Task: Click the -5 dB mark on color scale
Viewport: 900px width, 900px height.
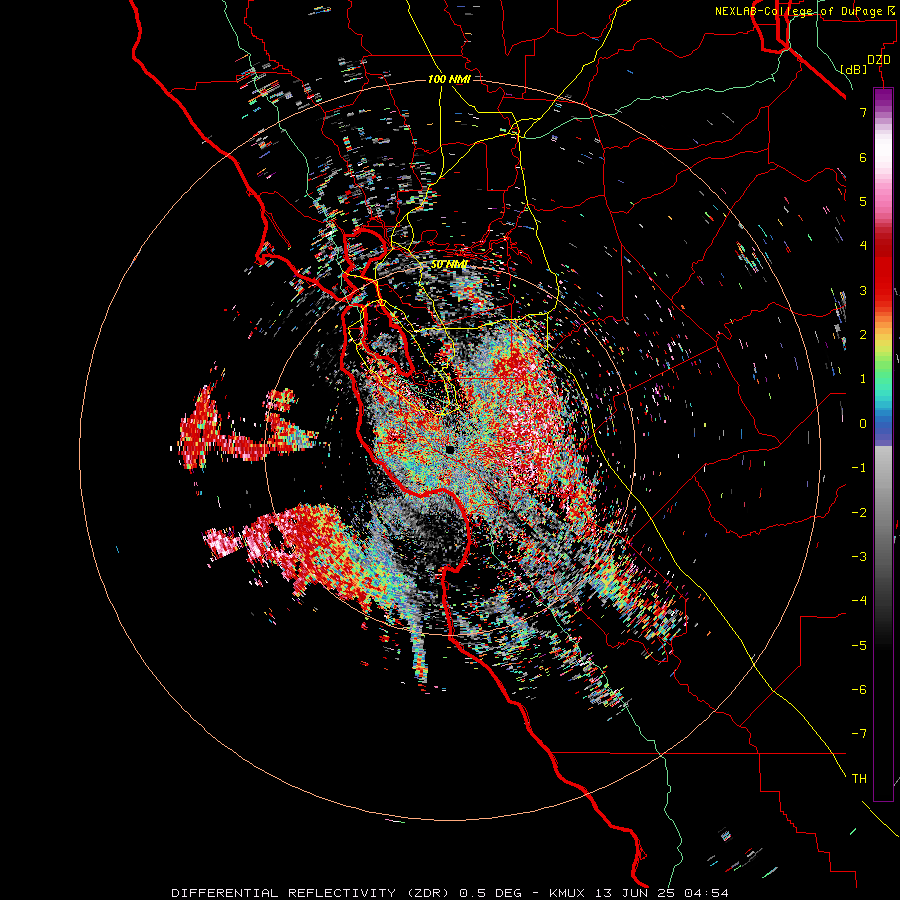Action: [x=859, y=646]
